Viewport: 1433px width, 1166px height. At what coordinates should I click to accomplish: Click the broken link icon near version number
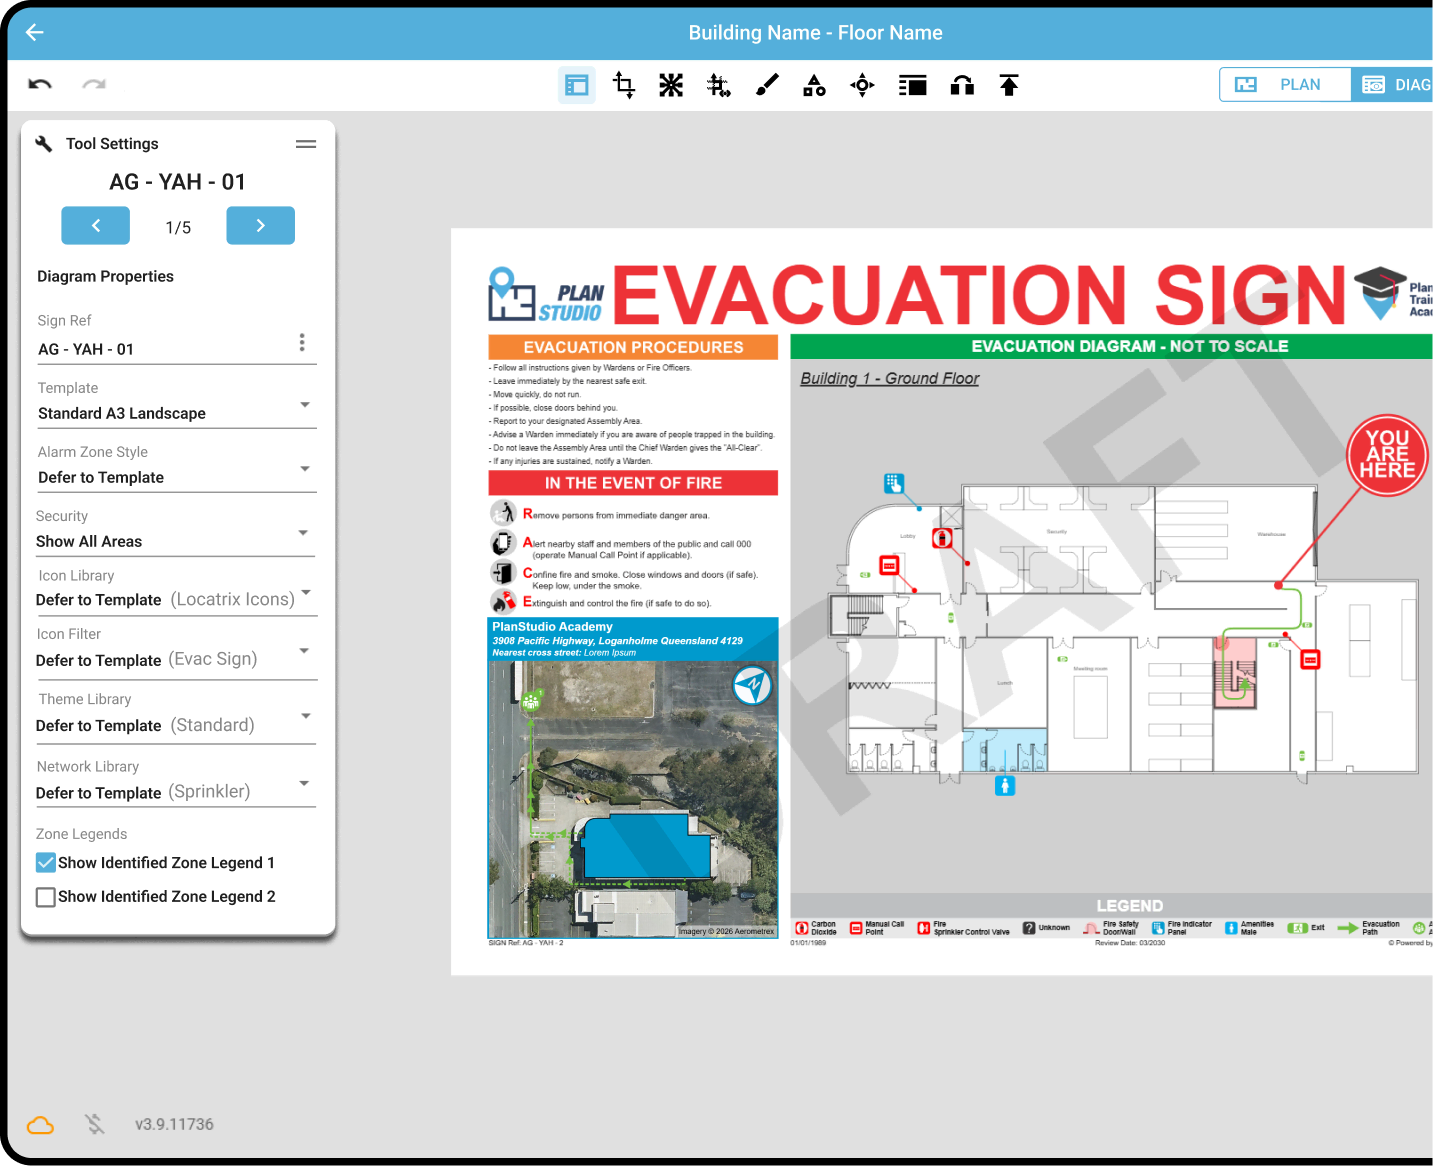(x=94, y=1124)
